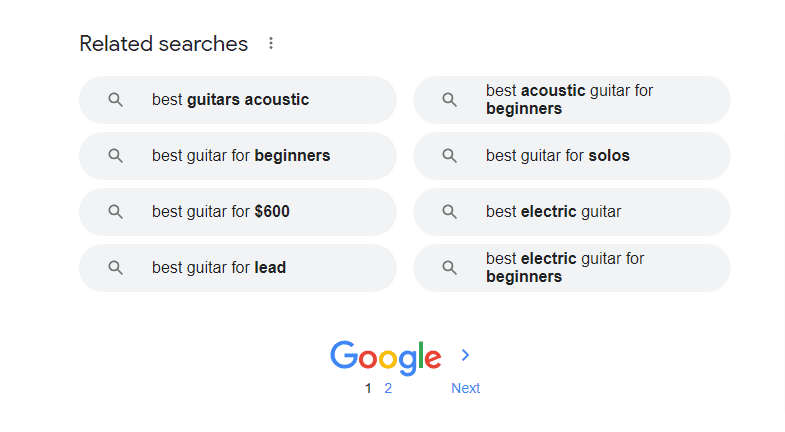
Task: Search for 'best guitars acoustic' suggestion
Action: pos(230,100)
